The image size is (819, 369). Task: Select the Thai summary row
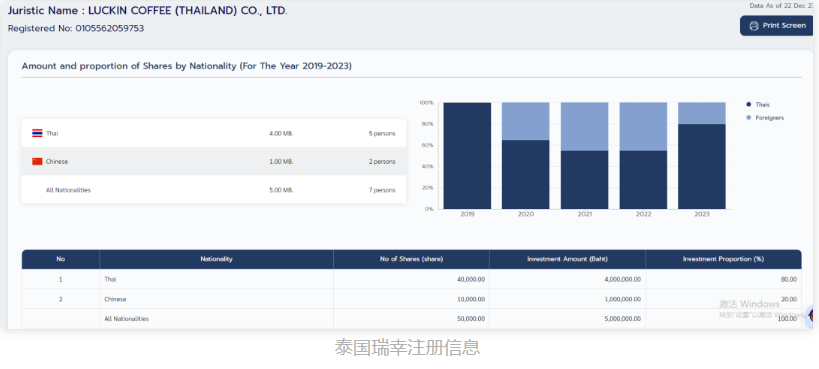point(214,133)
